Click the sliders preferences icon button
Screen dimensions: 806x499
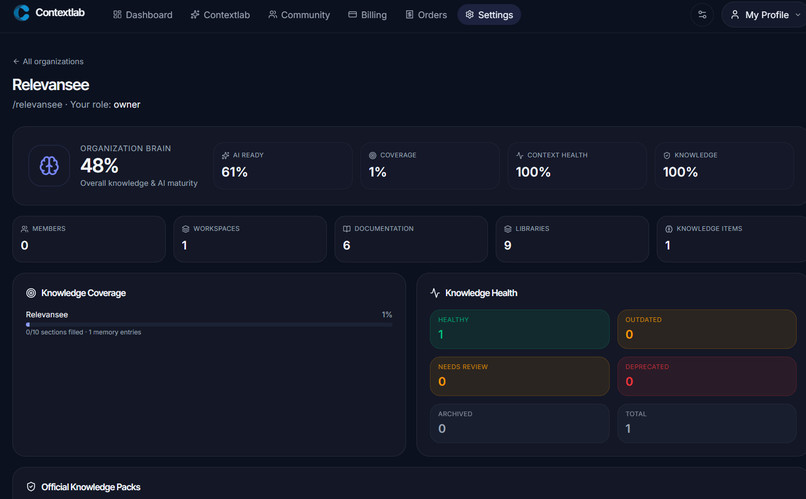pos(702,15)
